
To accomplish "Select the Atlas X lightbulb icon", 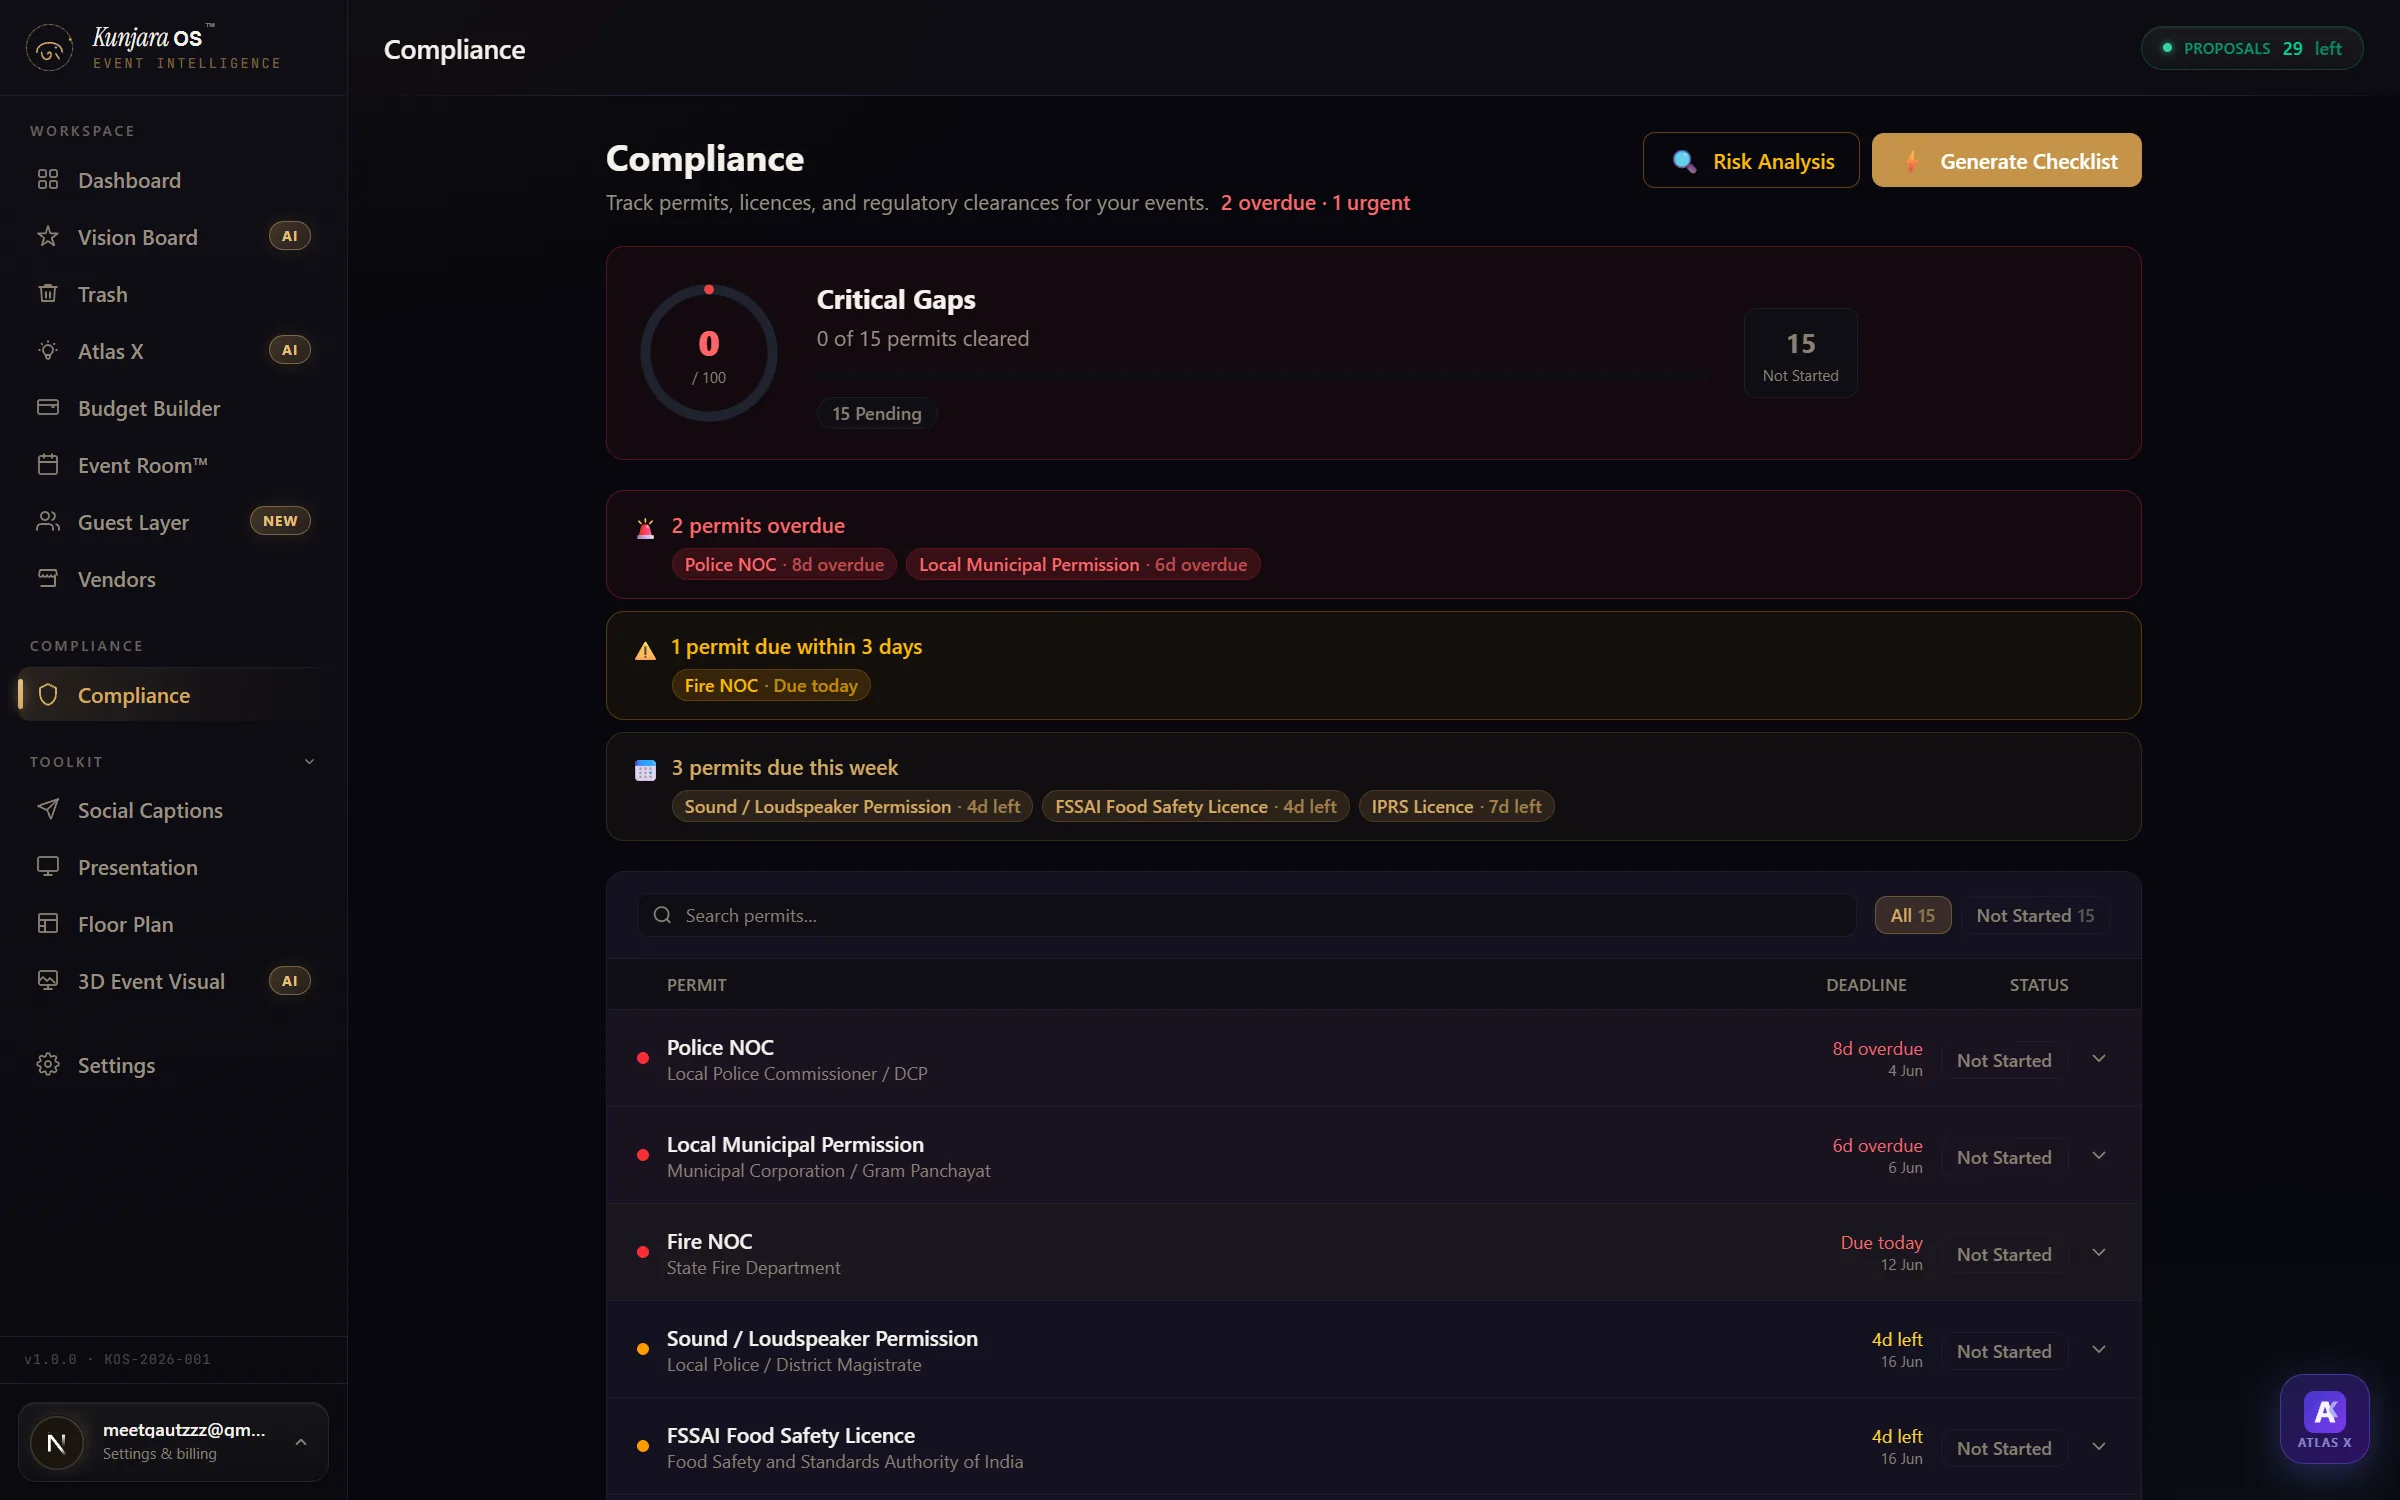I will 48,351.
